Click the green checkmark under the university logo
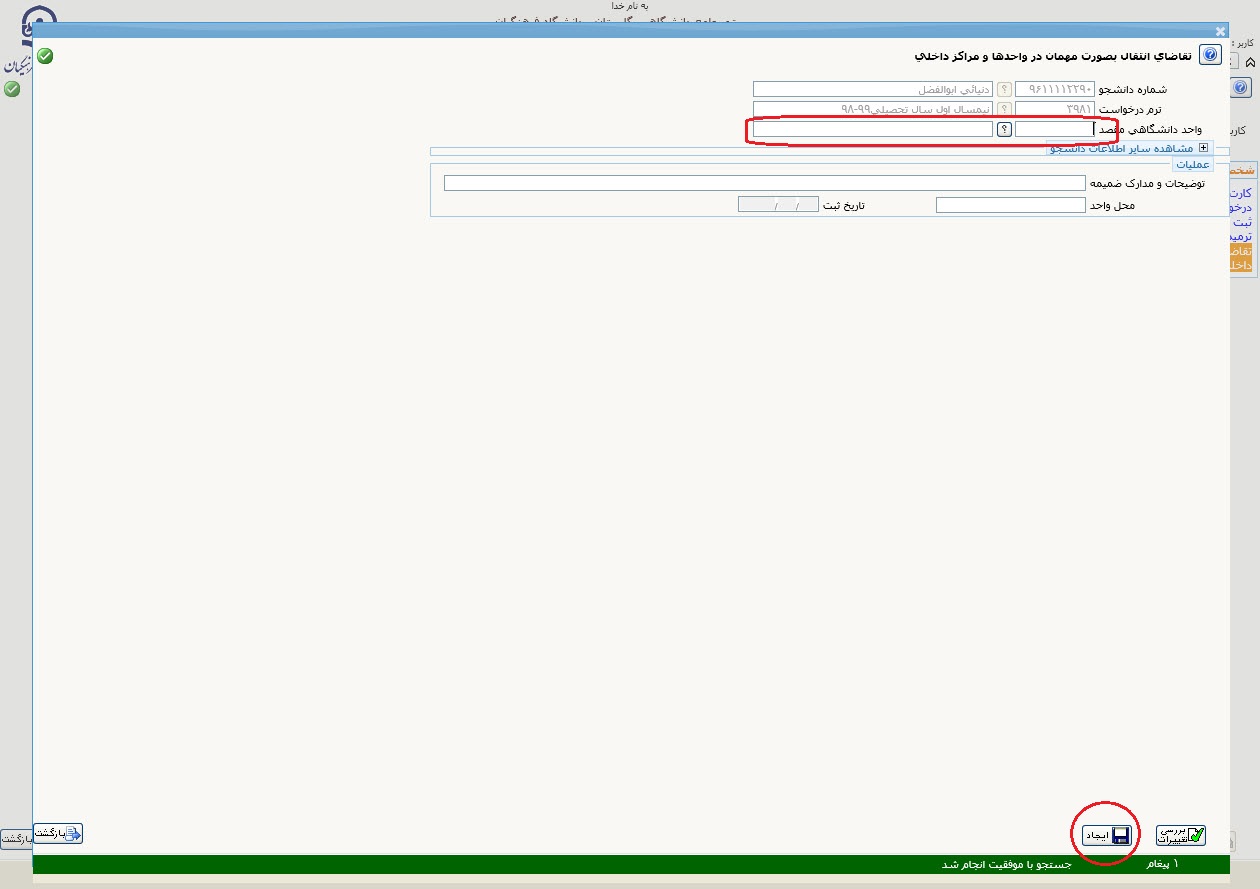 12,89
